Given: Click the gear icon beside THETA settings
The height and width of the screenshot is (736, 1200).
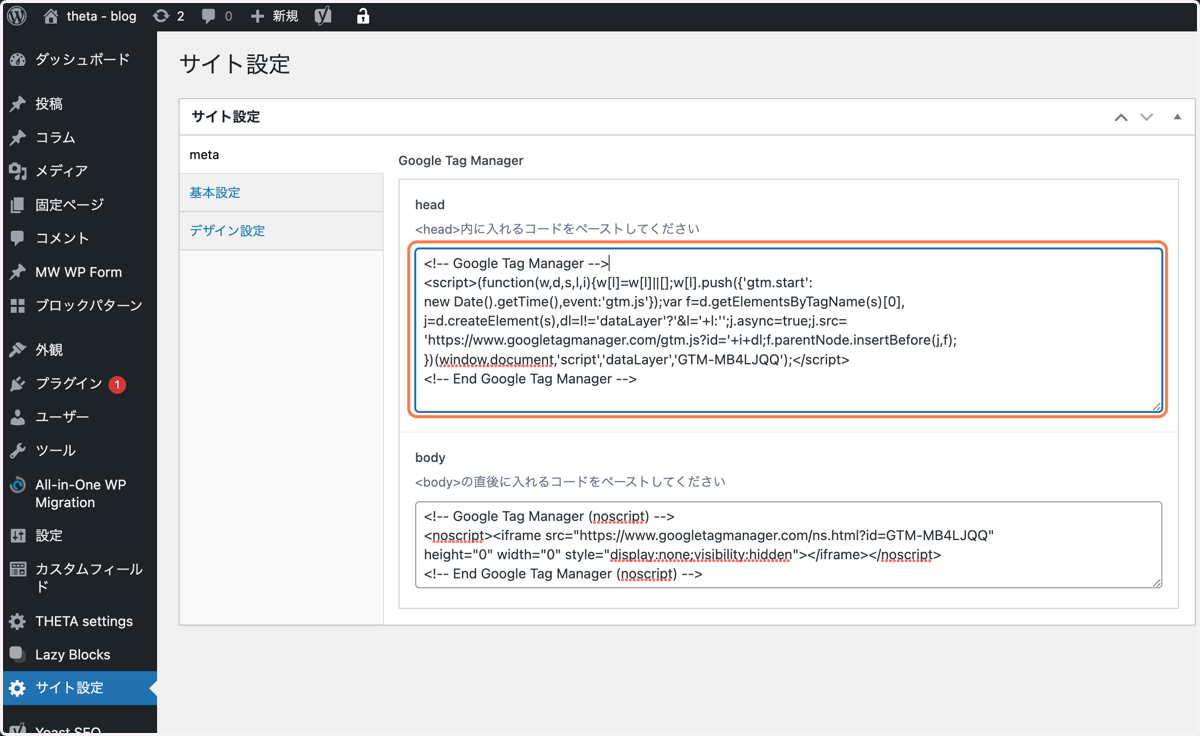Looking at the screenshot, I should (17, 621).
